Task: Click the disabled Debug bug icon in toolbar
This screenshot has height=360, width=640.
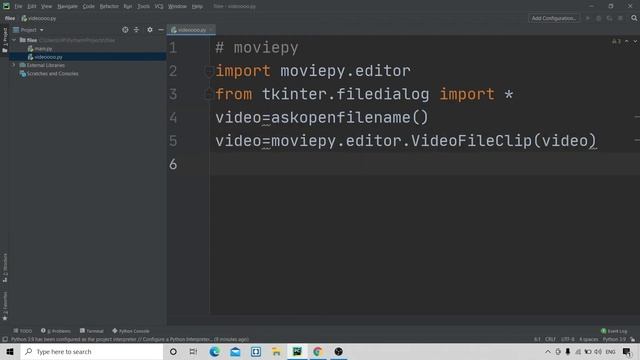Action: pos(598,18)
